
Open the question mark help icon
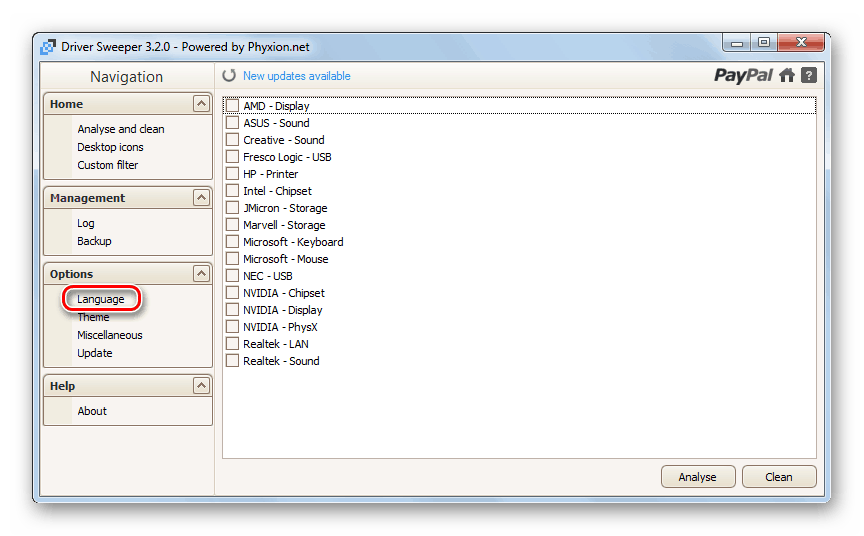tap(808, 75)
